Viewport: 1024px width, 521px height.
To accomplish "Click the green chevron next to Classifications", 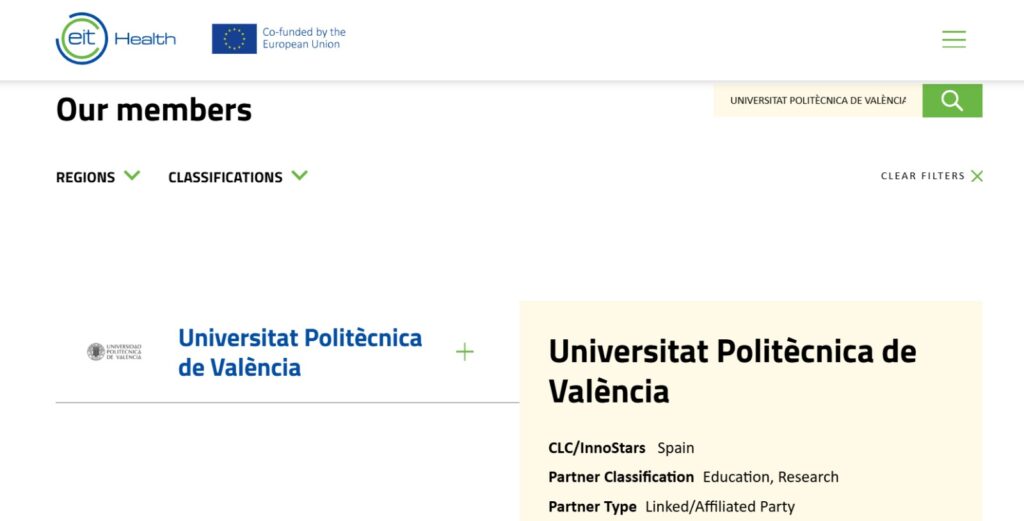I will tap(300, 176).
